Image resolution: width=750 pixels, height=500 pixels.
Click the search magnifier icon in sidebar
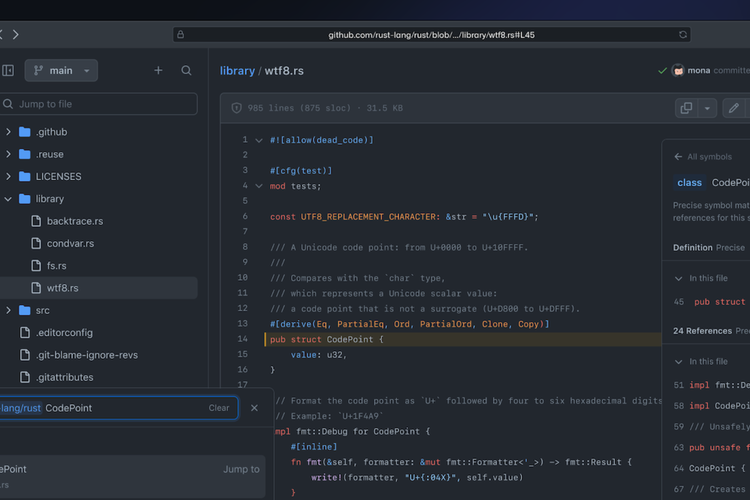click(186, 71)
